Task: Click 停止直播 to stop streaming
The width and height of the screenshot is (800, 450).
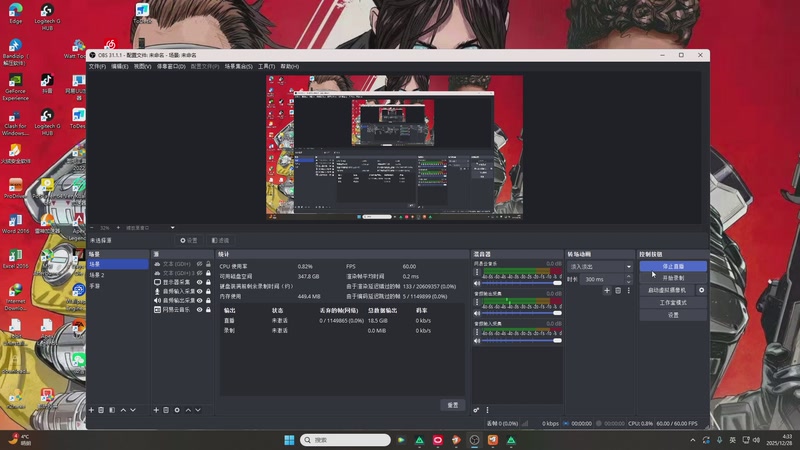Action: (x=673, y=266)
